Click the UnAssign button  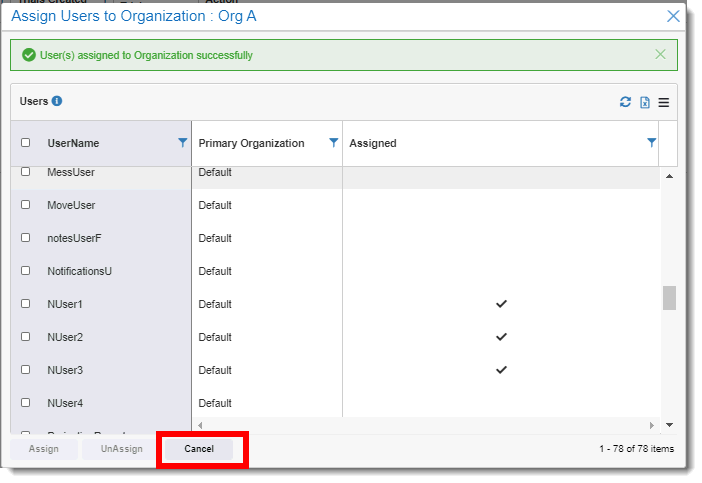tap(121, 449)
